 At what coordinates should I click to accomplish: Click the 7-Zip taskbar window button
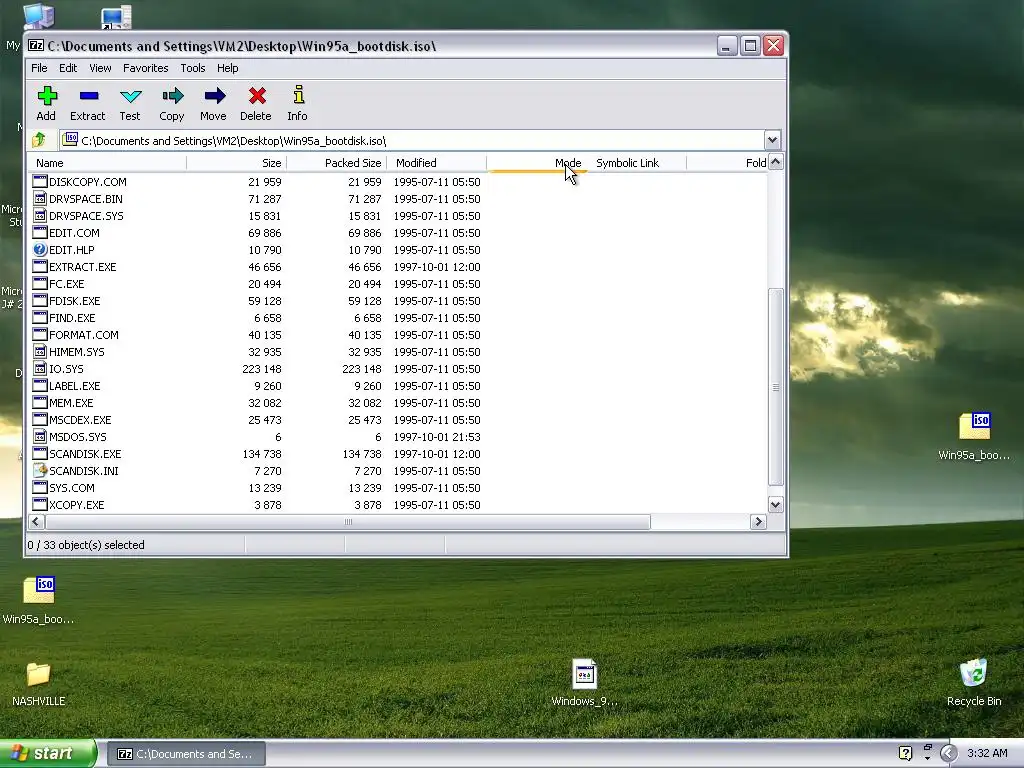coord(185,754)
